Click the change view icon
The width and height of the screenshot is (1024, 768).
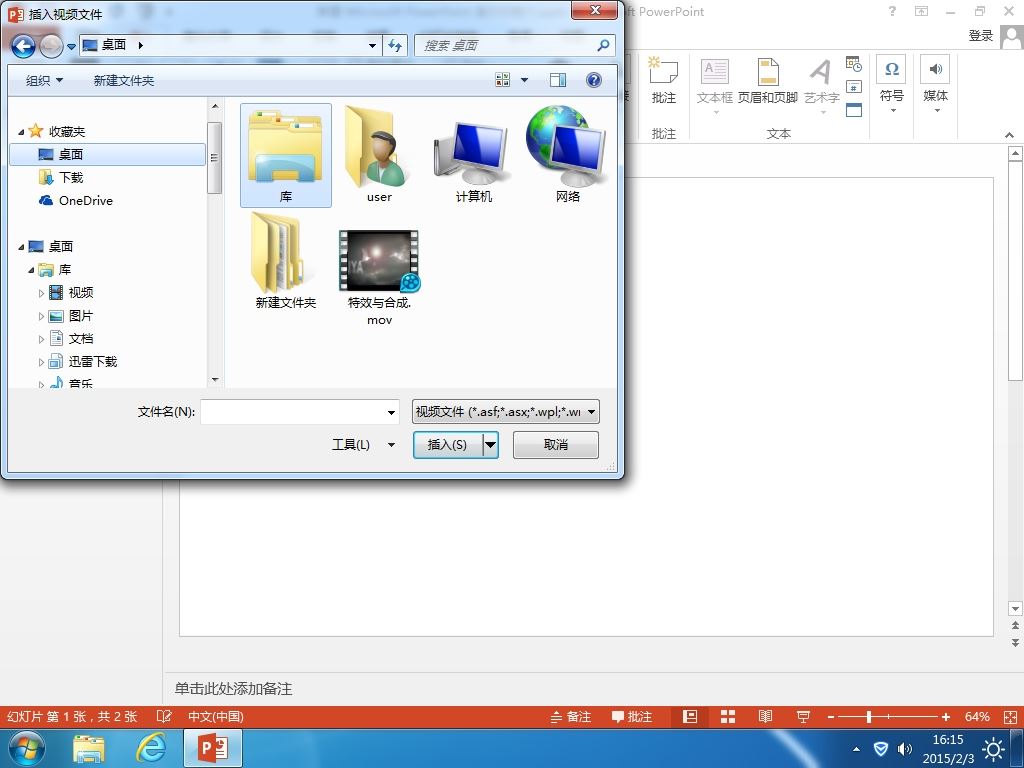tap(502, 80)
